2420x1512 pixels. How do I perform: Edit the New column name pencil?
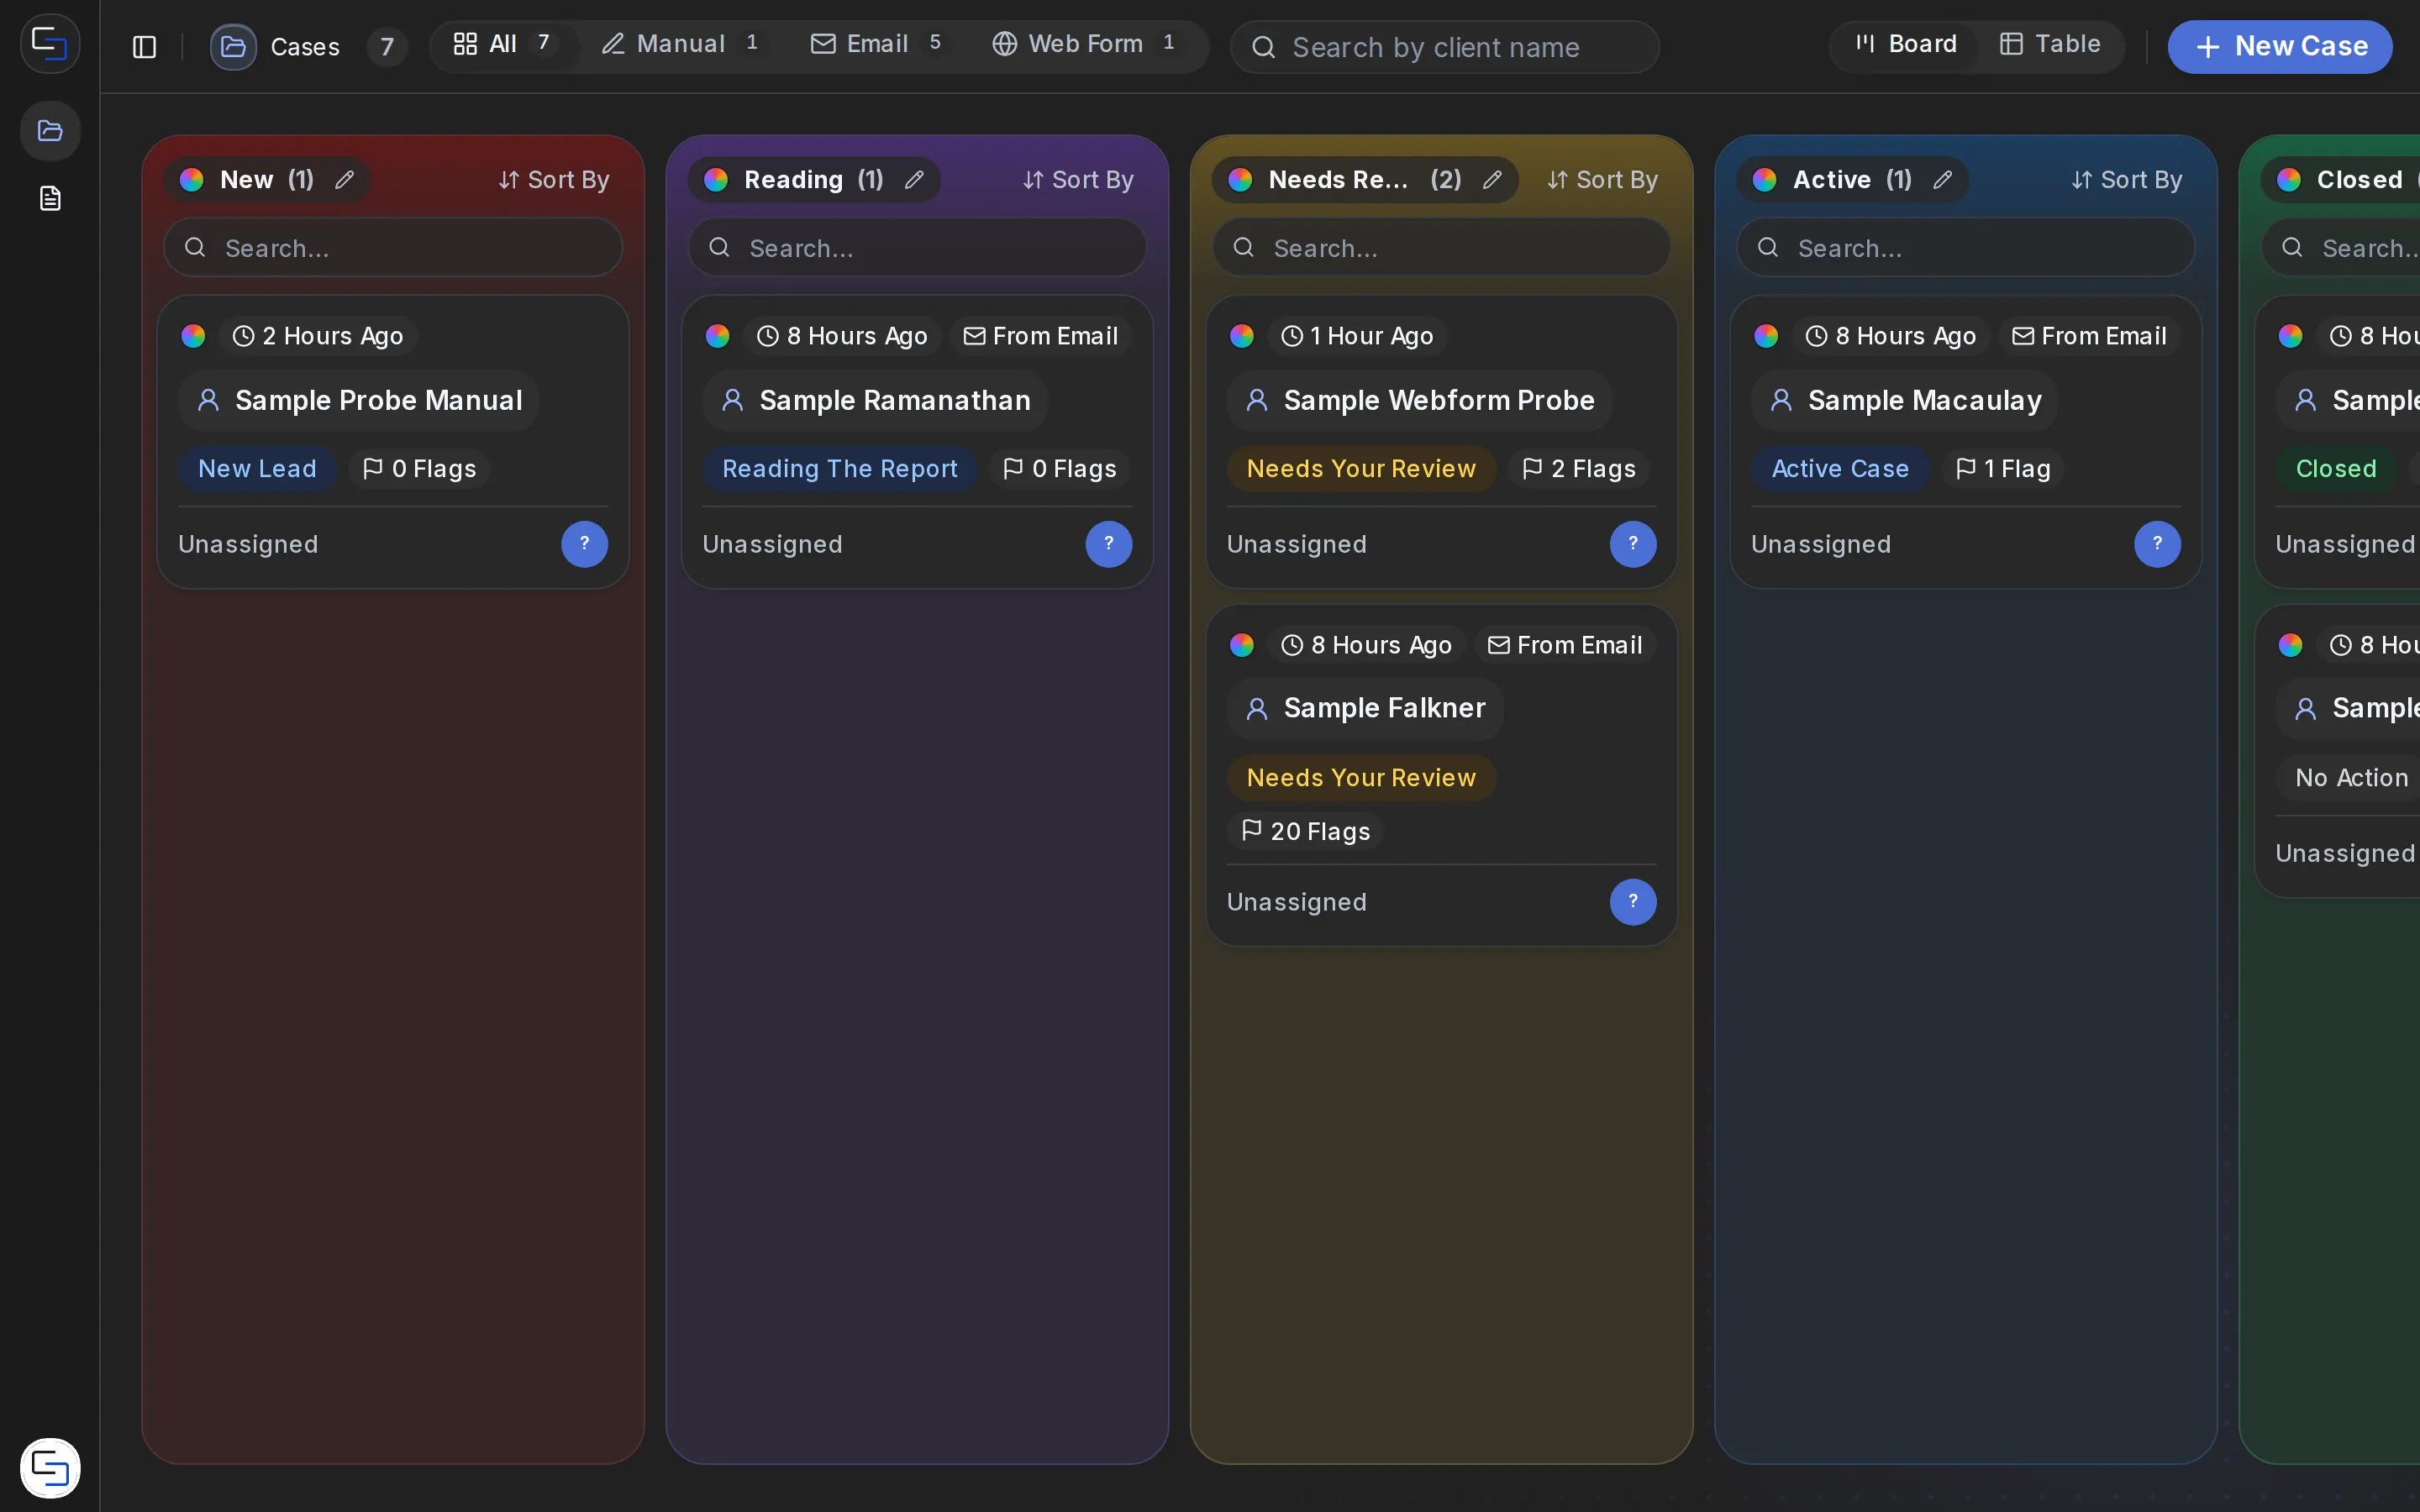[x=344, y=180]
